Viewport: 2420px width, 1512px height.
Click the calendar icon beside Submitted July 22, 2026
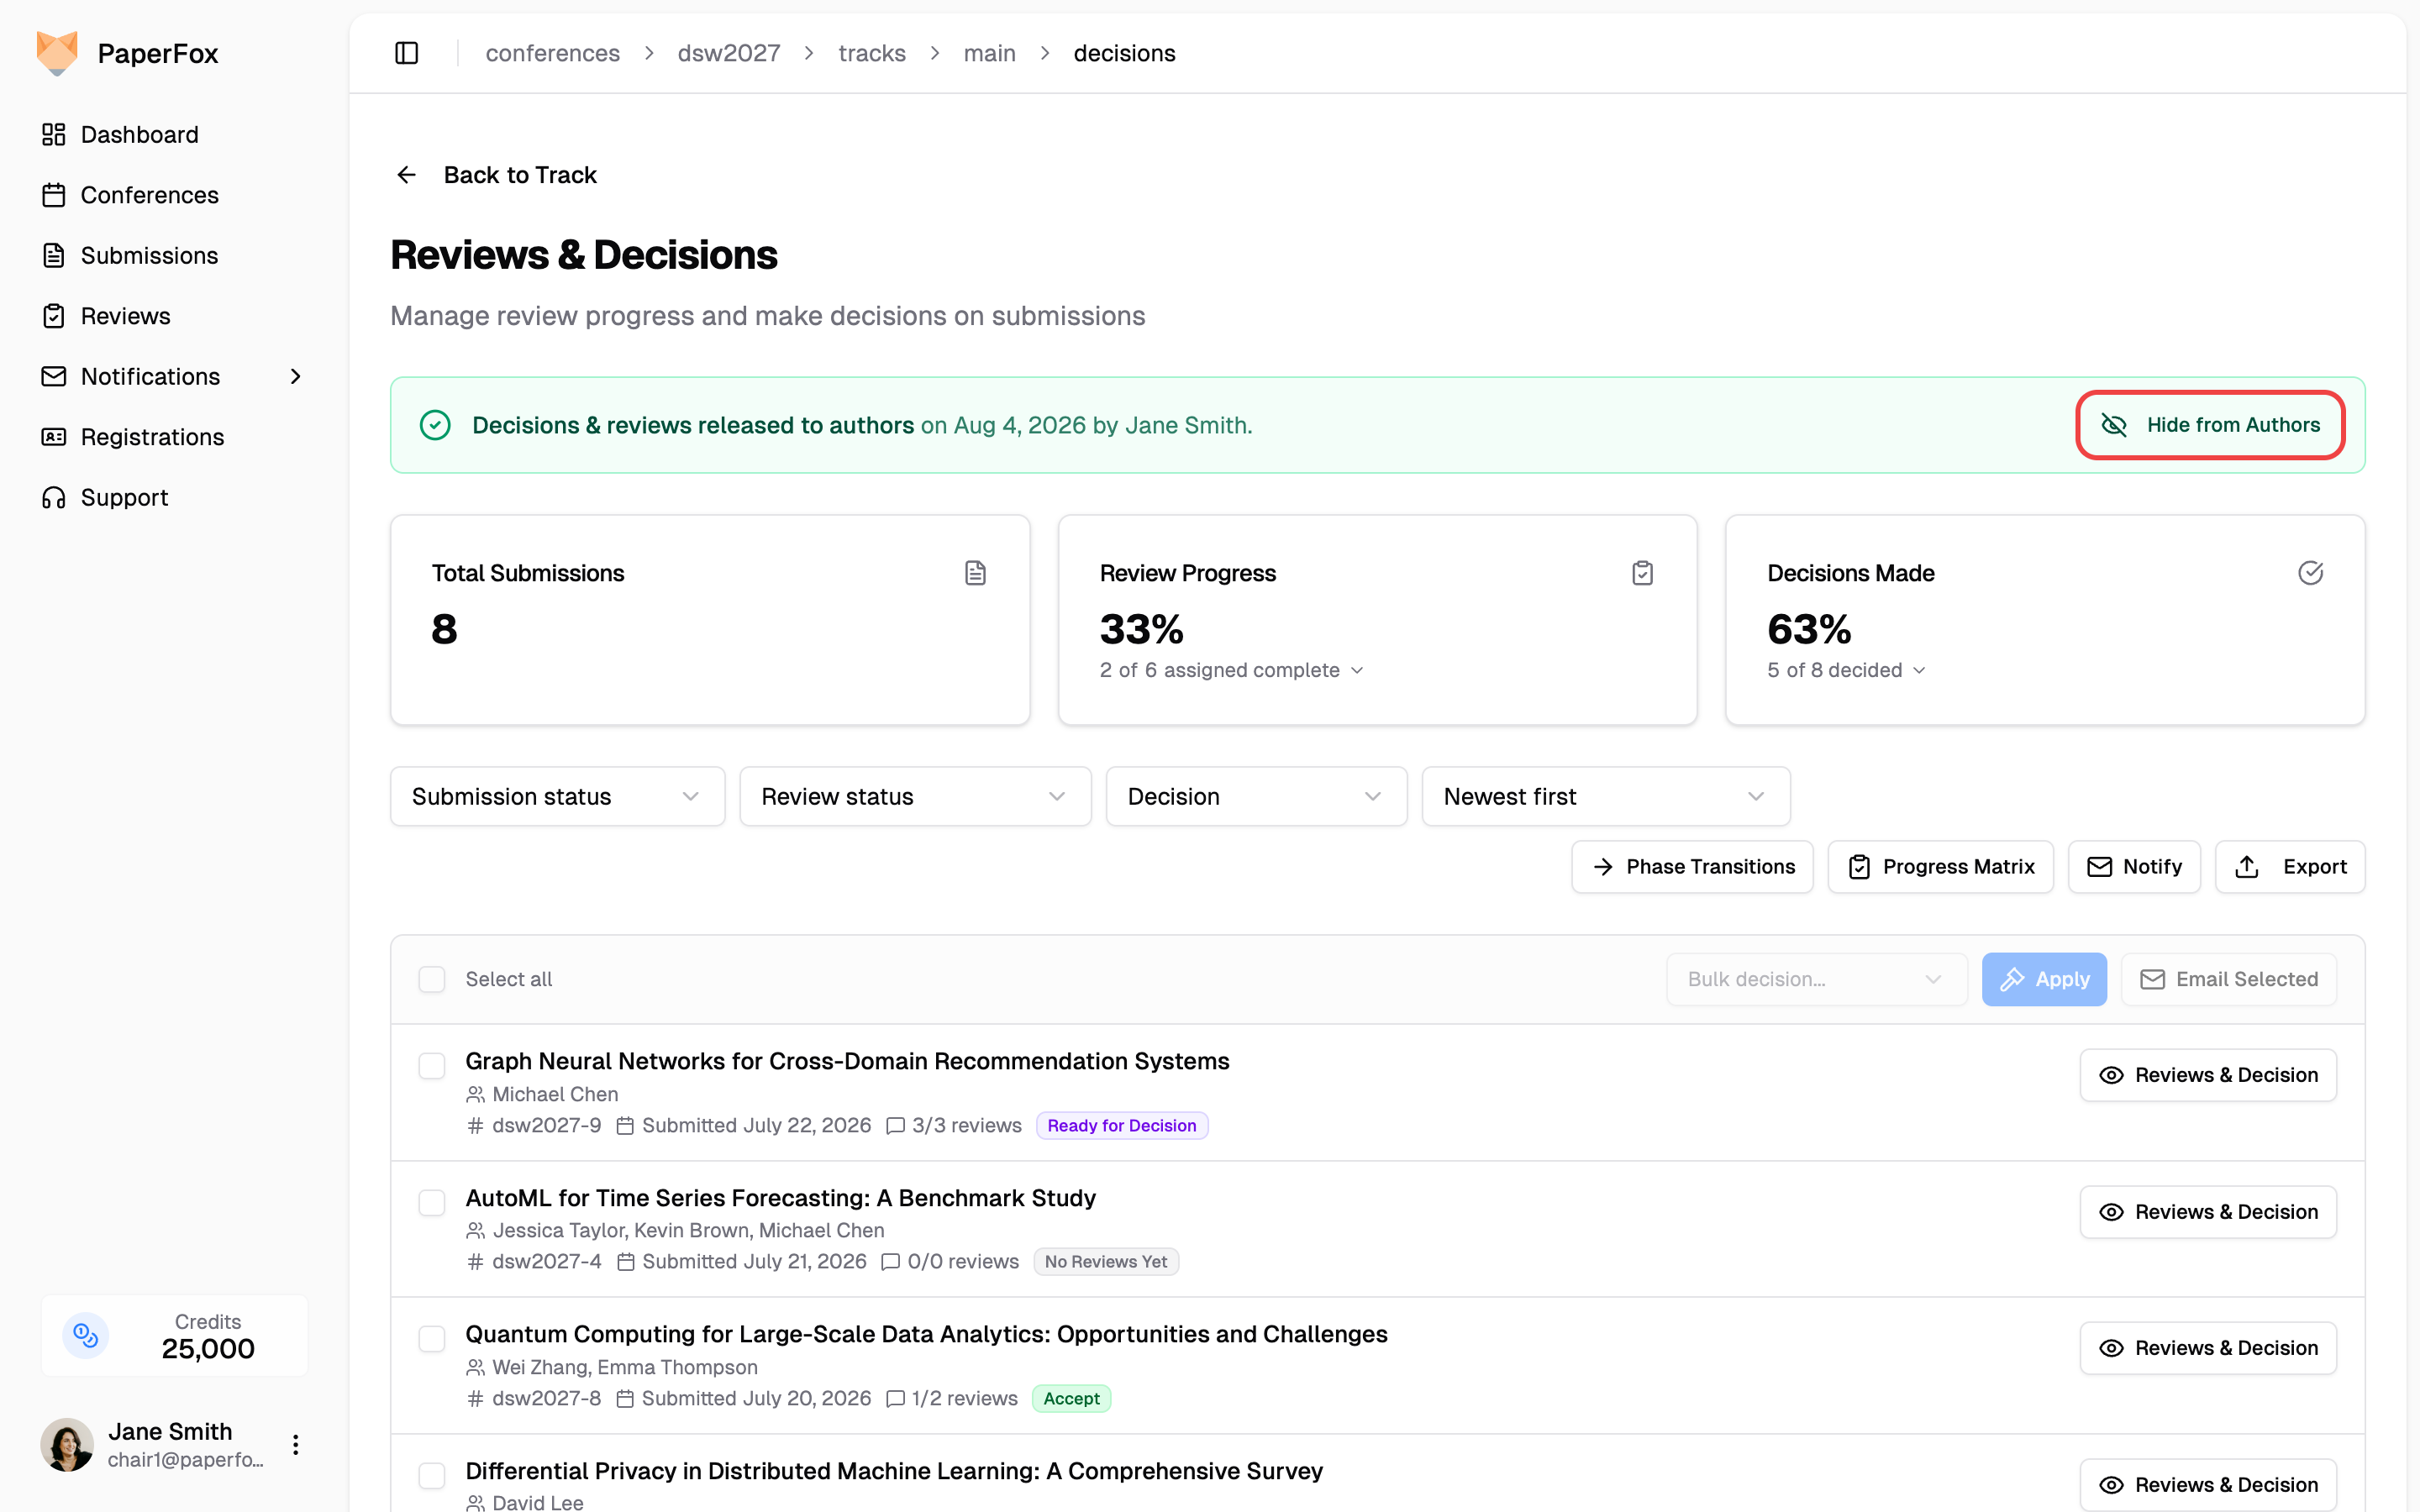(x=626, y=1126)
